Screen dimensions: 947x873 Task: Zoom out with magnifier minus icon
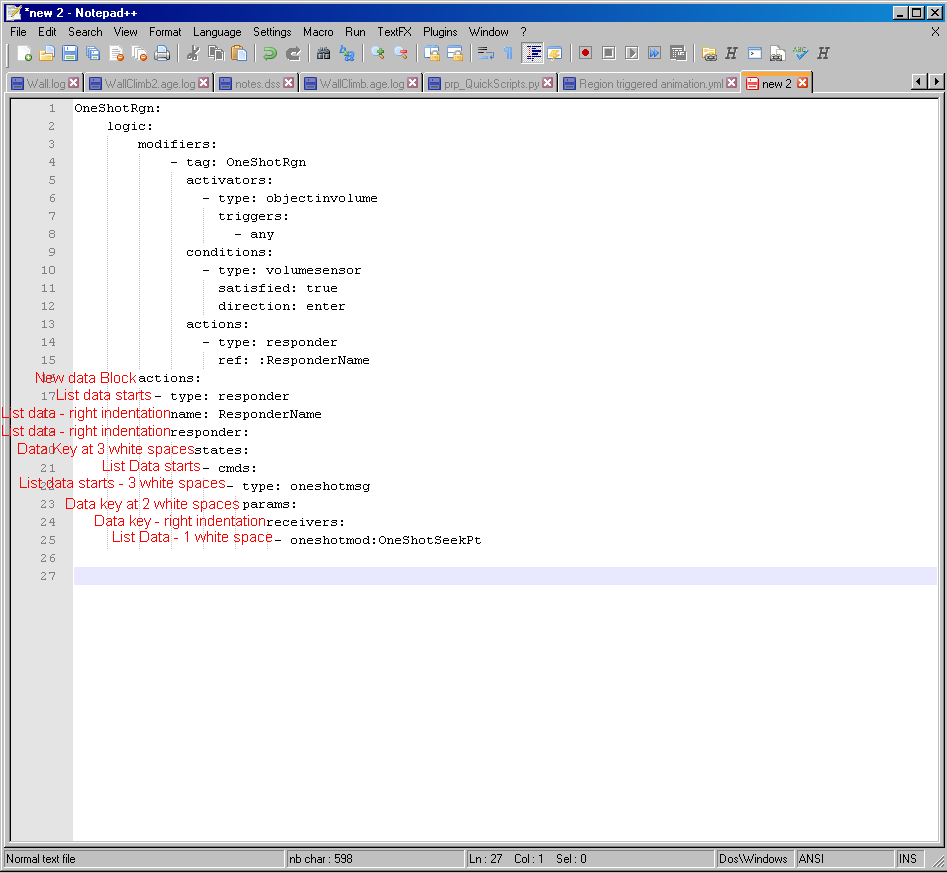(401, 53)
